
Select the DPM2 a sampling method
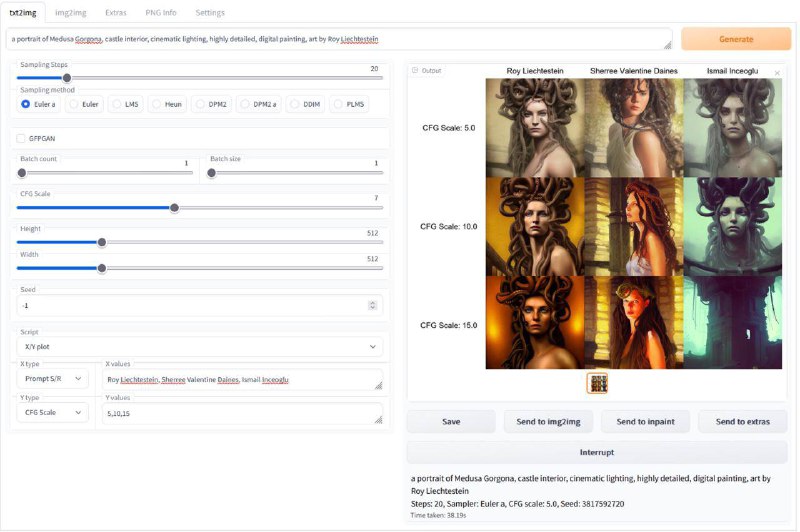click(x=259, y=104)
